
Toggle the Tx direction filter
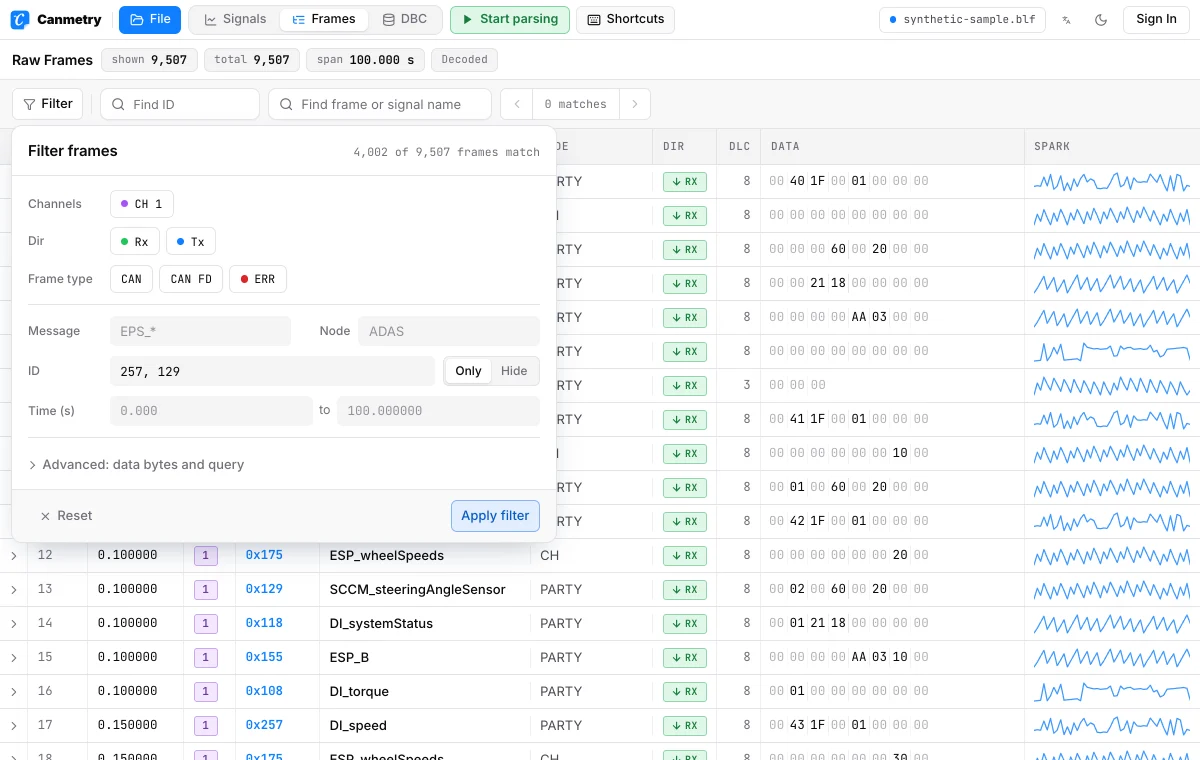pos(190,242)
